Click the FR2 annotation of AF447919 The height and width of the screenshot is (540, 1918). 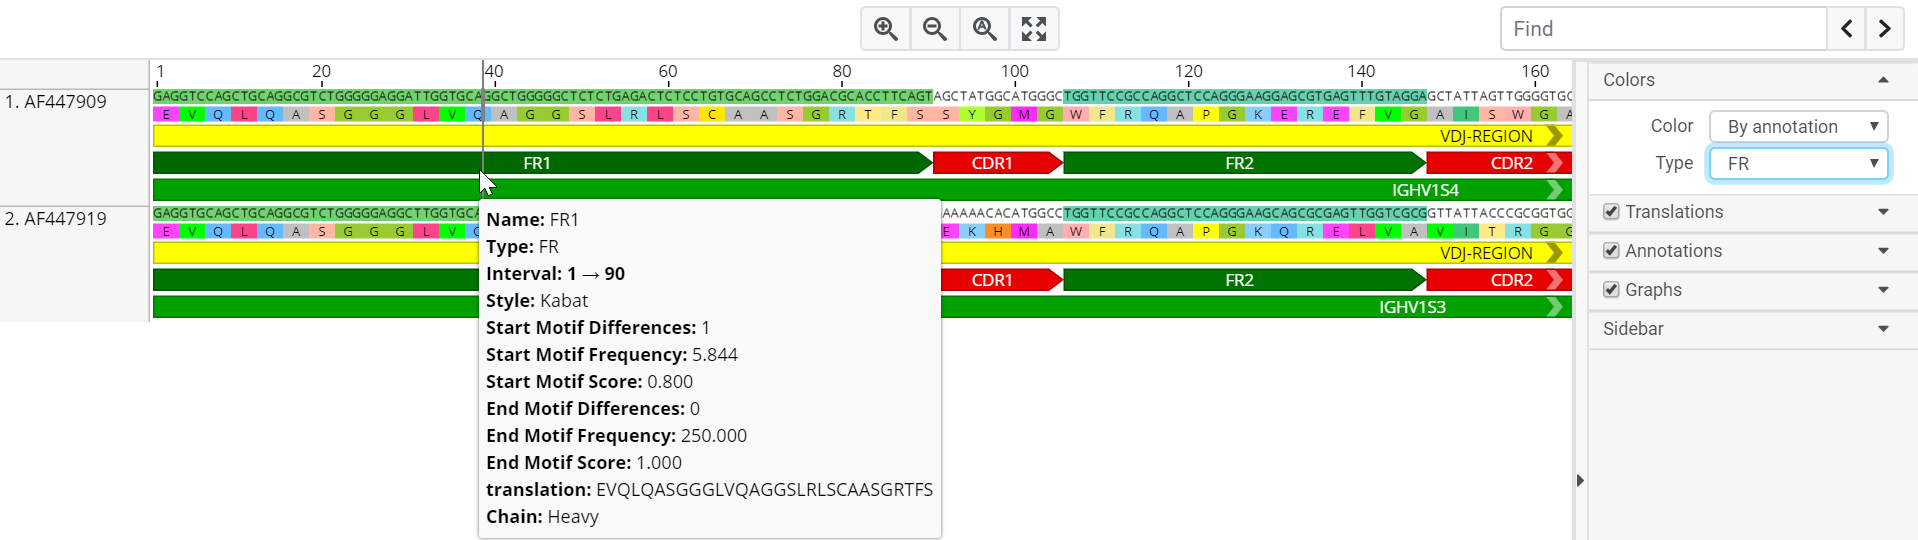(x=1244, y=280)
